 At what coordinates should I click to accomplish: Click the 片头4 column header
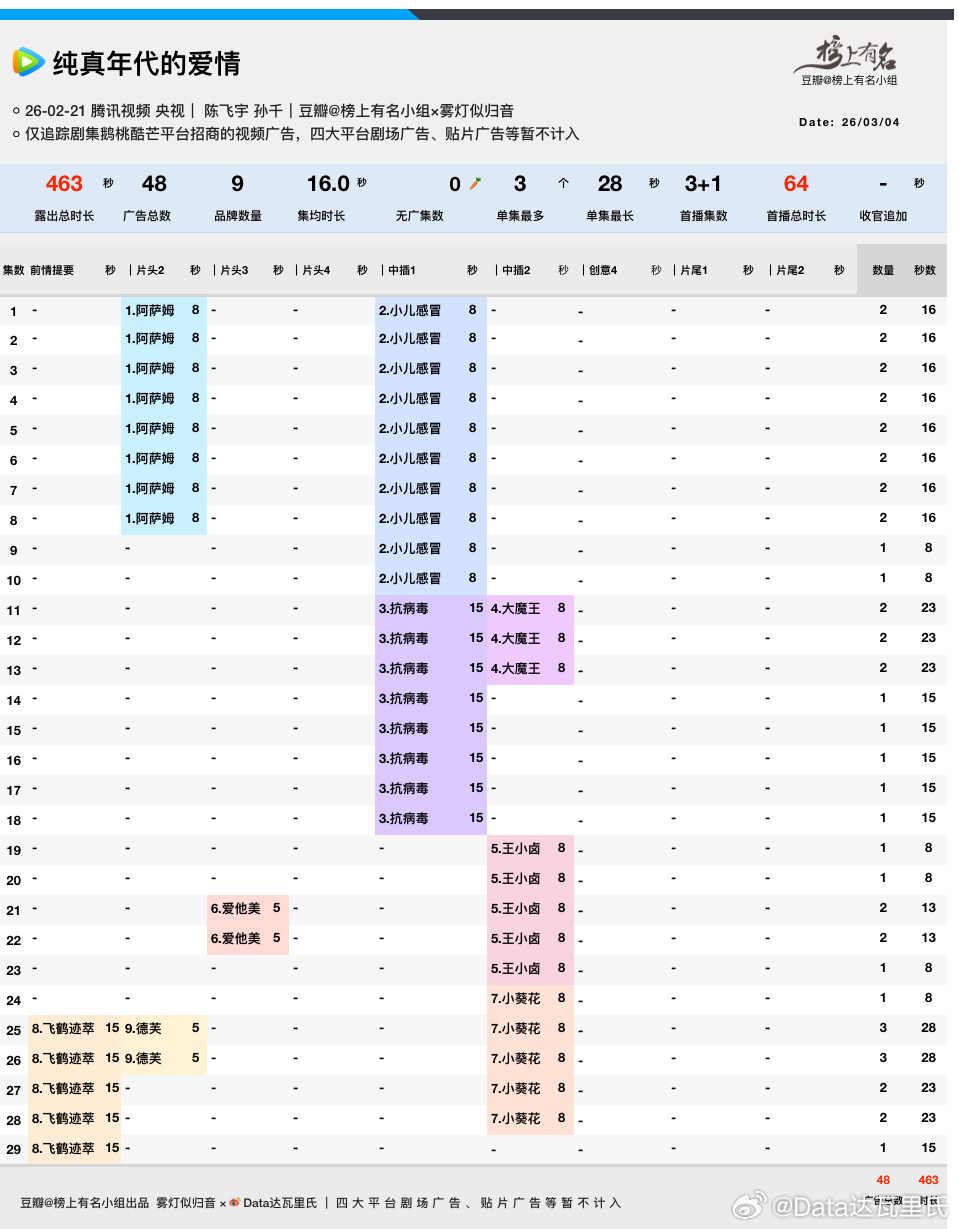[316, 270]
